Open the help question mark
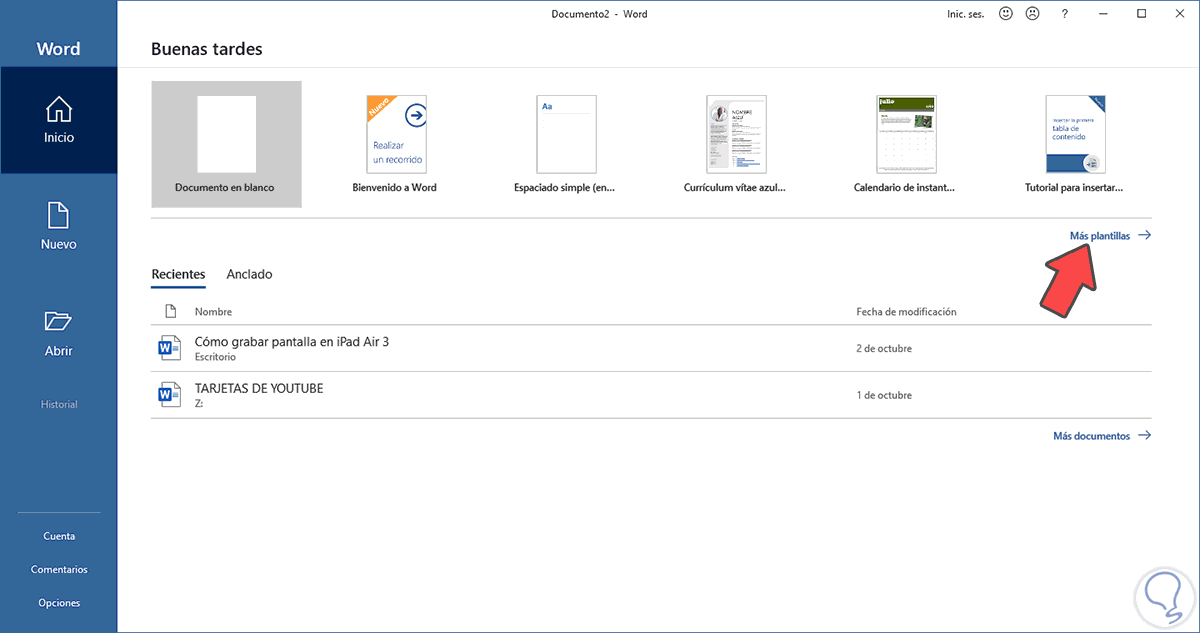 (x=1064, y=14)
